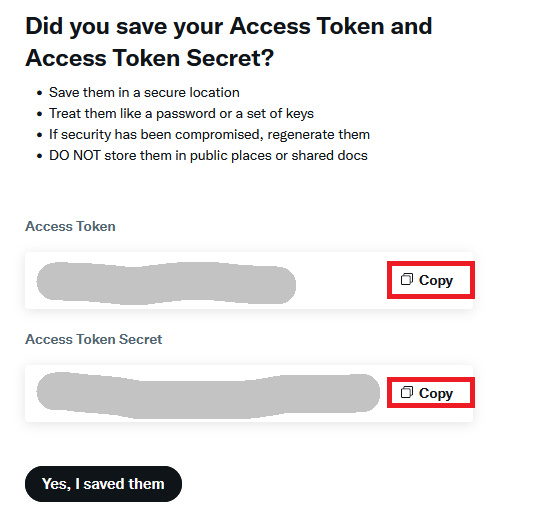Click the heading's "Did you save your" line
The image size is (534, 519).
124,26
